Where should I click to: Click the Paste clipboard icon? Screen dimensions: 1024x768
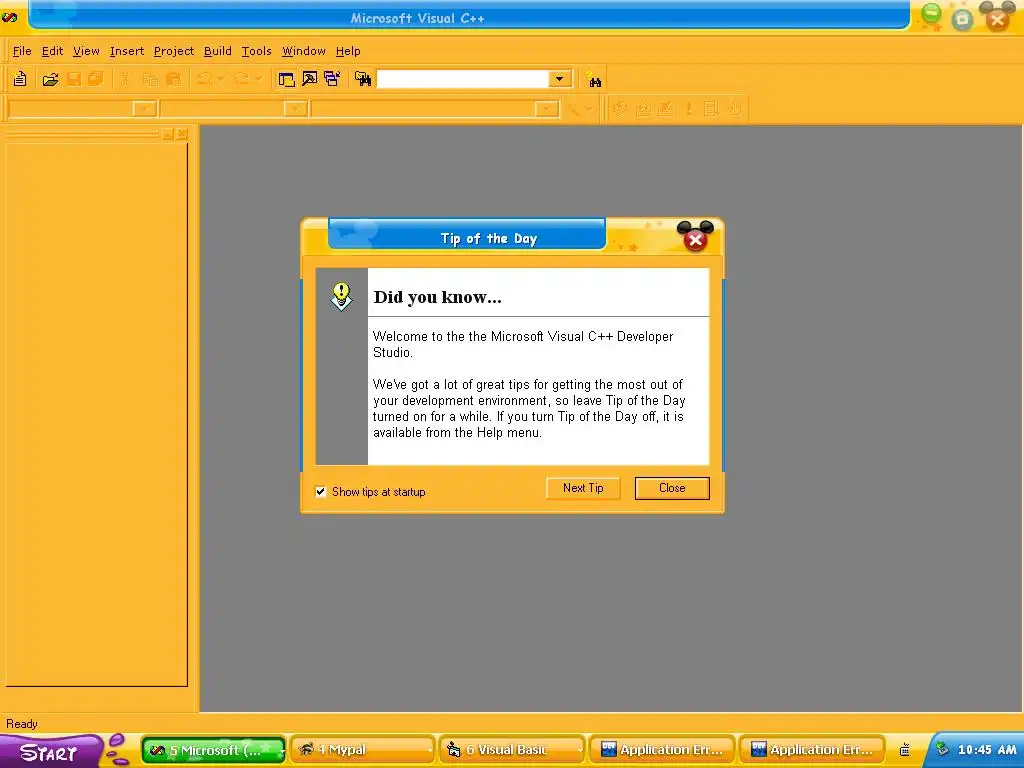click(173, 80)
